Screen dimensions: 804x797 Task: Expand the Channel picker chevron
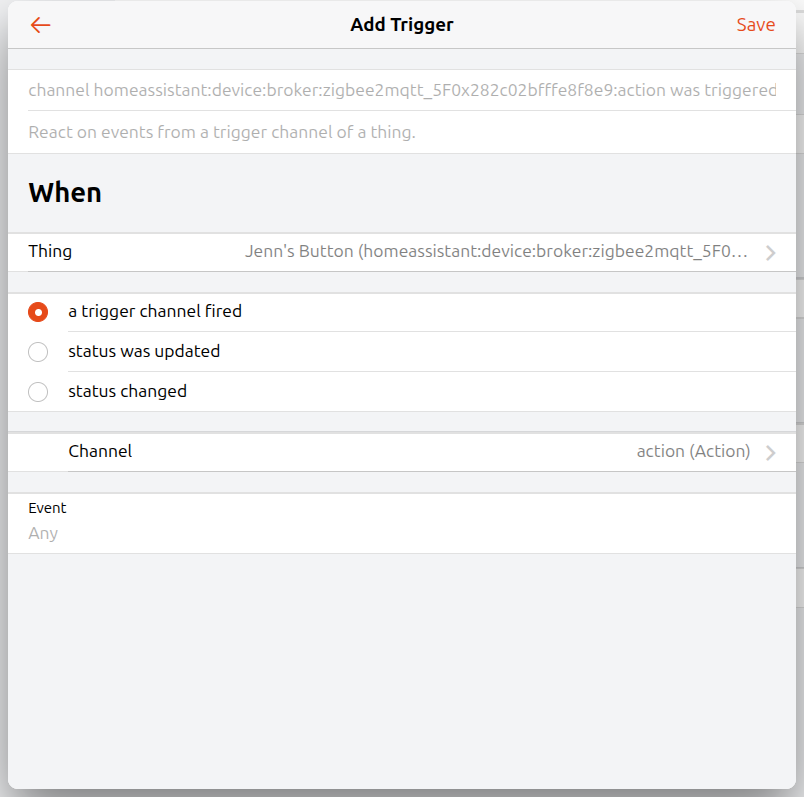pos(770,452)
